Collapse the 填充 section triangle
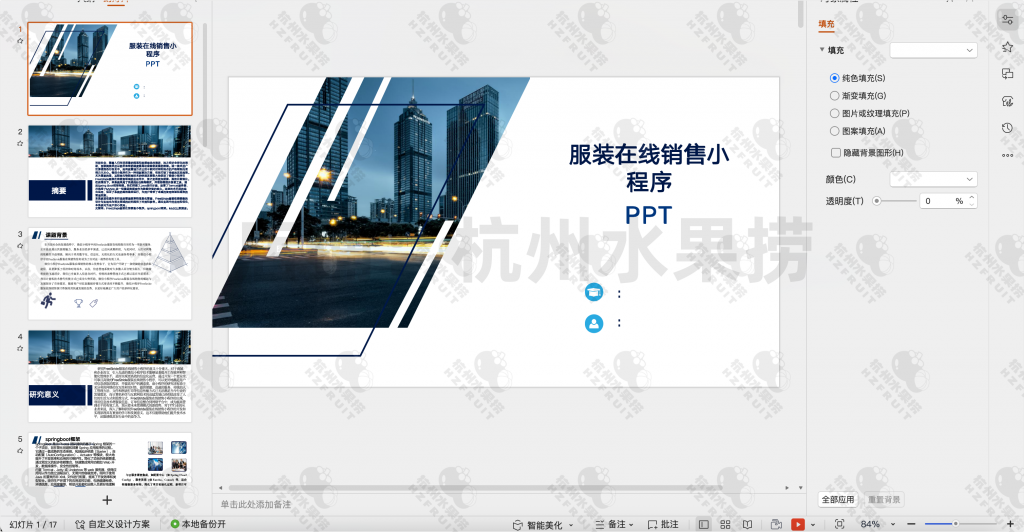Screen dimensions: 1024x532 coord(822,50)
